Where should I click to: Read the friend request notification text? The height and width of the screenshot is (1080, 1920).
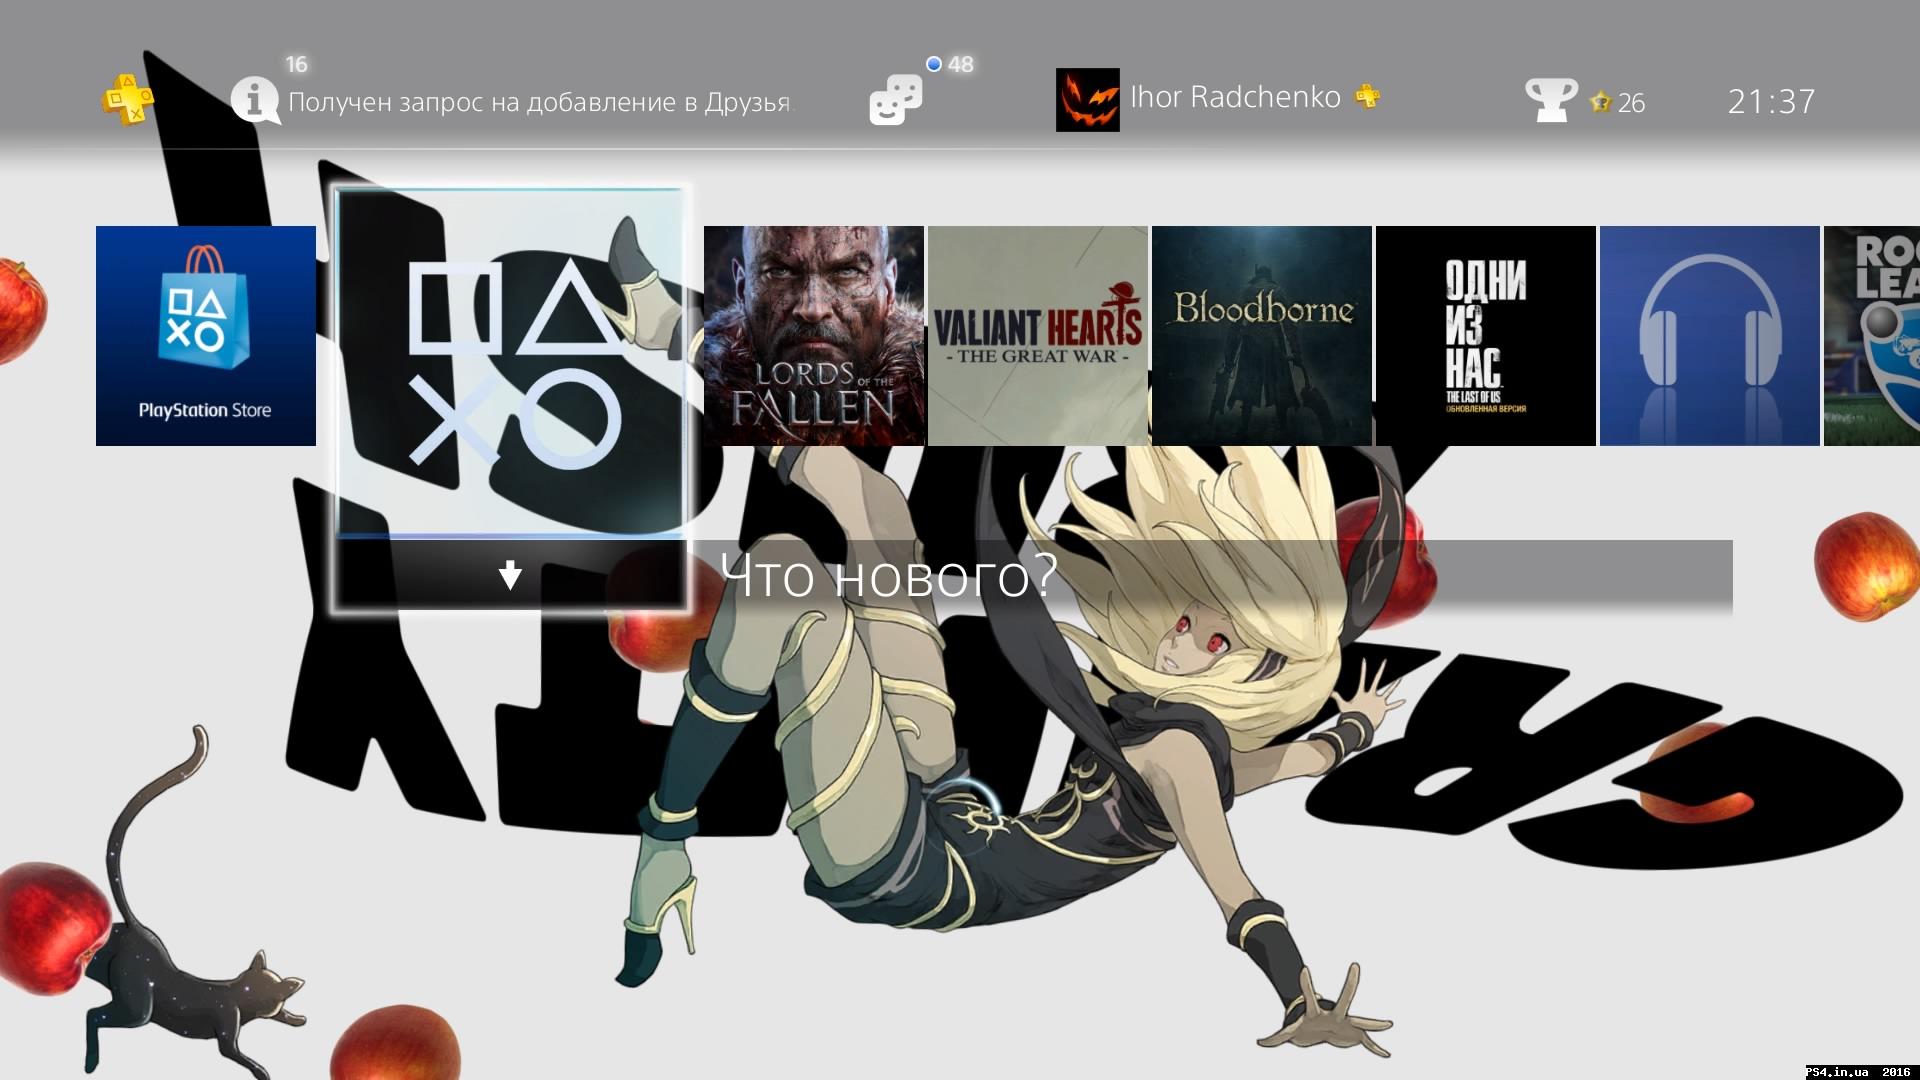(539, 102)
